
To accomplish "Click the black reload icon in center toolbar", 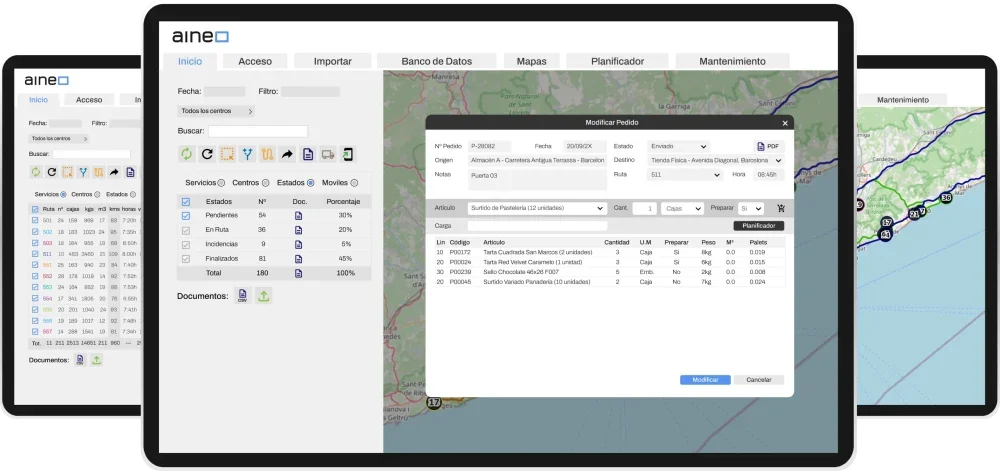I will (207, 154).
